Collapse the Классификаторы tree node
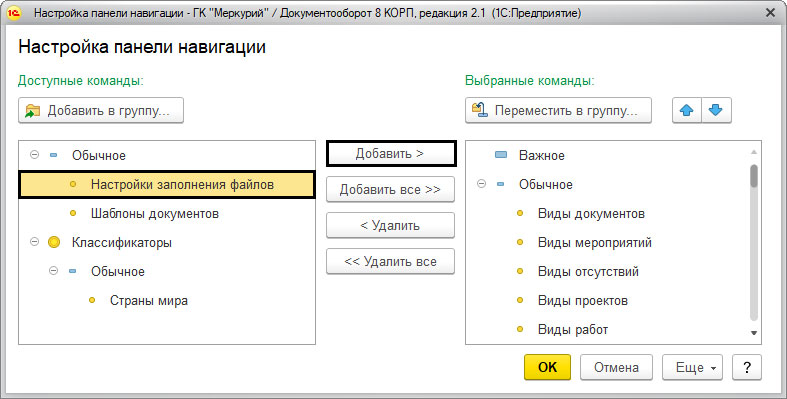The height and width of the screenshot is (399, 787). click(x=34, y=242)
